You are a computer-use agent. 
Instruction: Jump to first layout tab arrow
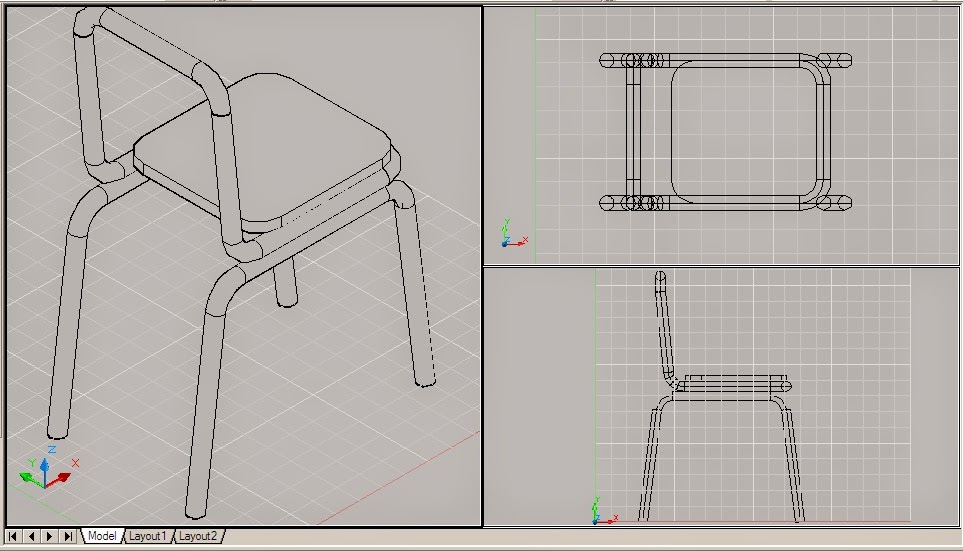tap(12, 536)
